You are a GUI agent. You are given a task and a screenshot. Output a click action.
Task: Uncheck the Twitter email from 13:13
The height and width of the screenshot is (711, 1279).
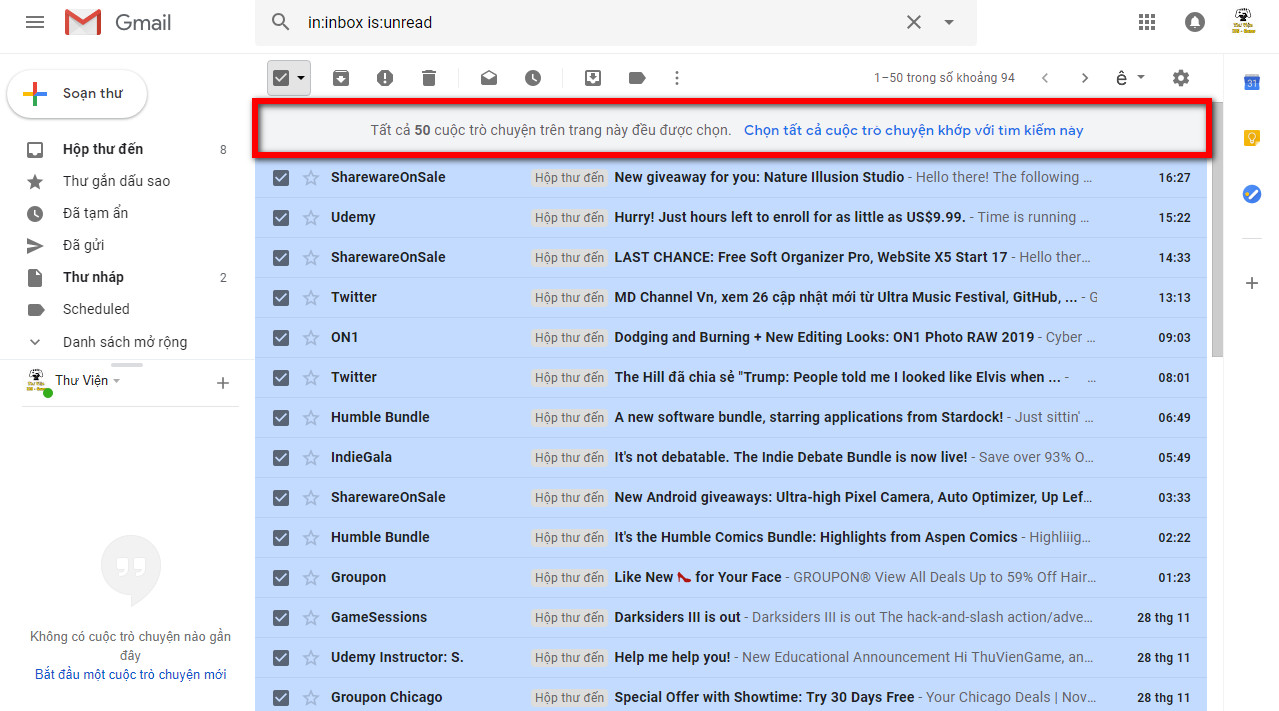[281, 297]
